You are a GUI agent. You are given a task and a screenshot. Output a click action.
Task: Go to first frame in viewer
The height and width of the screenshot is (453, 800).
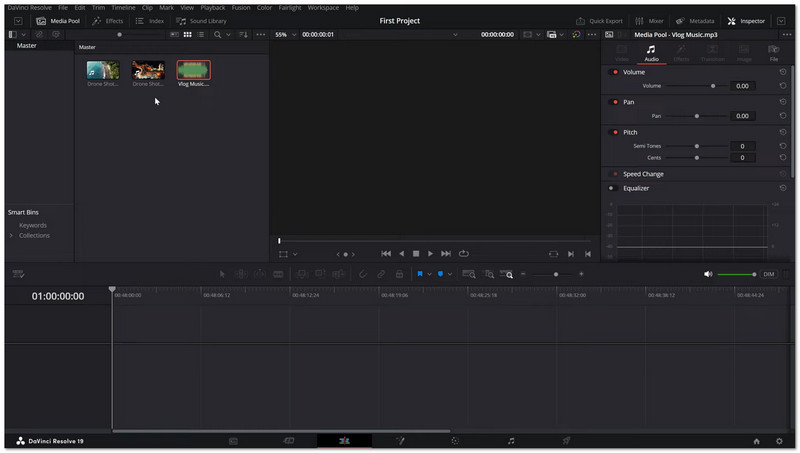pos(386,254)
